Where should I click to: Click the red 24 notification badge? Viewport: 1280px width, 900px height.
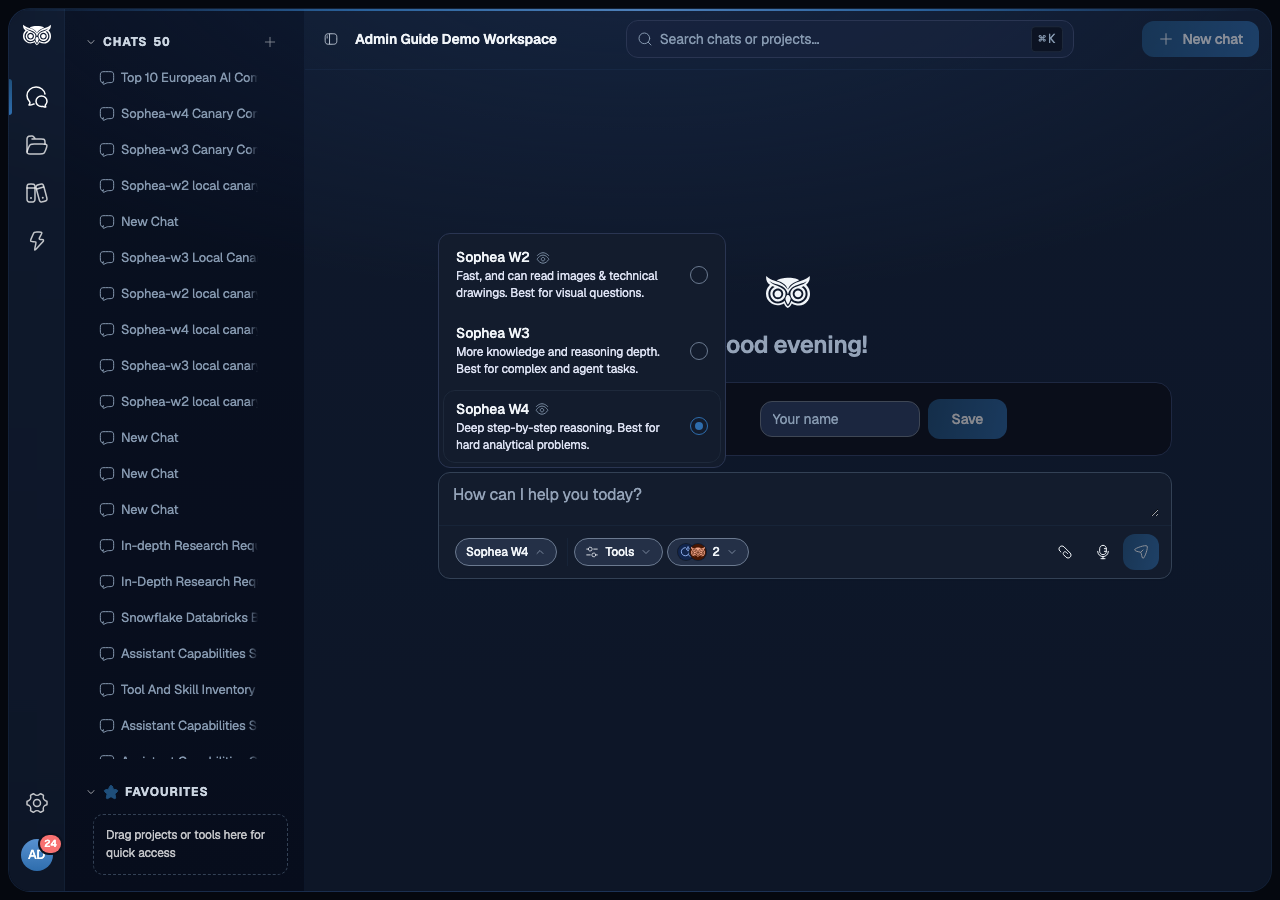coord(50,844)
